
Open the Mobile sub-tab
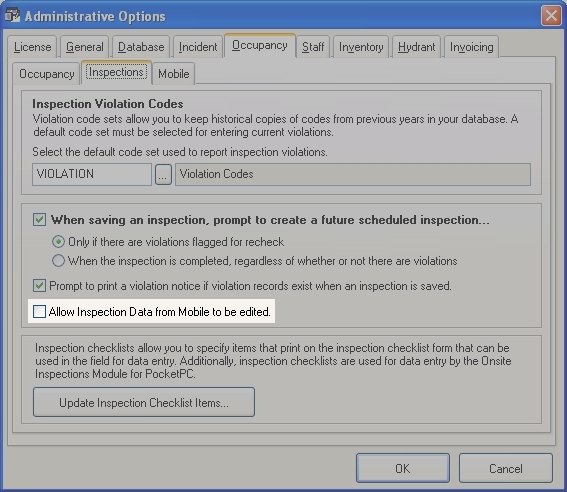174,74
